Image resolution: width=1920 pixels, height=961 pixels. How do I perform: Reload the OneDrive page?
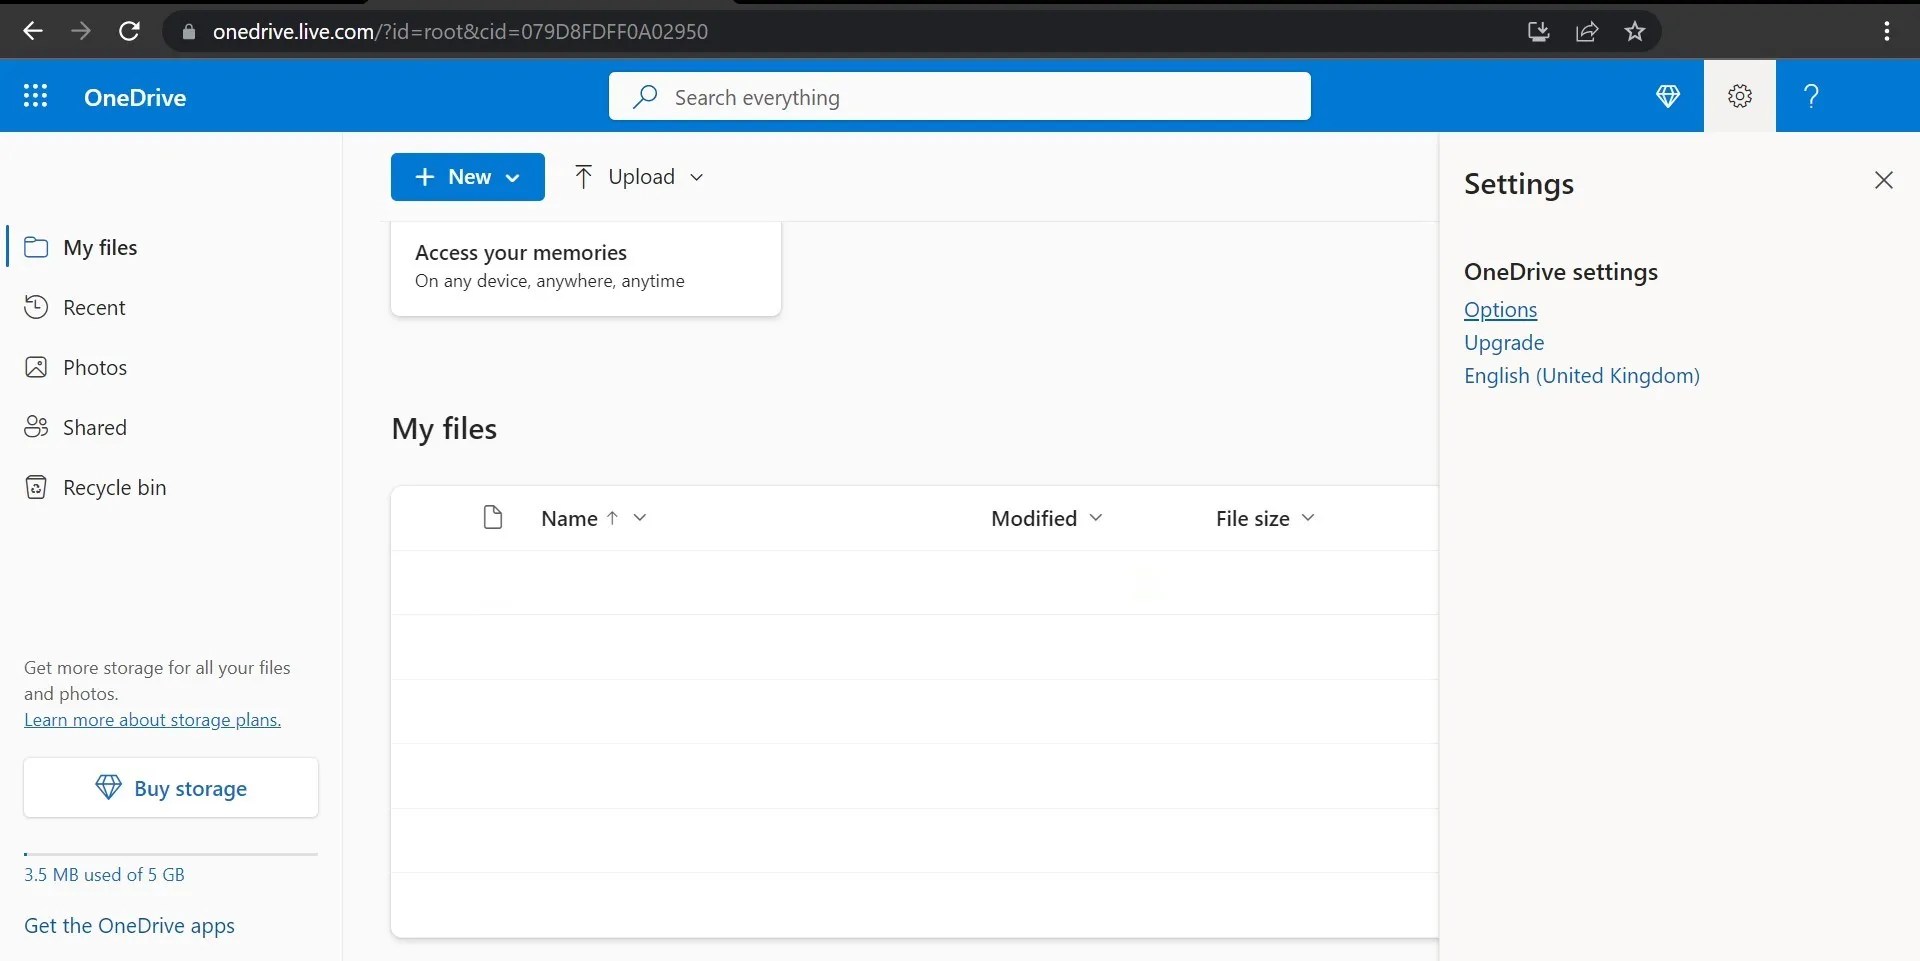pos(129,31)
